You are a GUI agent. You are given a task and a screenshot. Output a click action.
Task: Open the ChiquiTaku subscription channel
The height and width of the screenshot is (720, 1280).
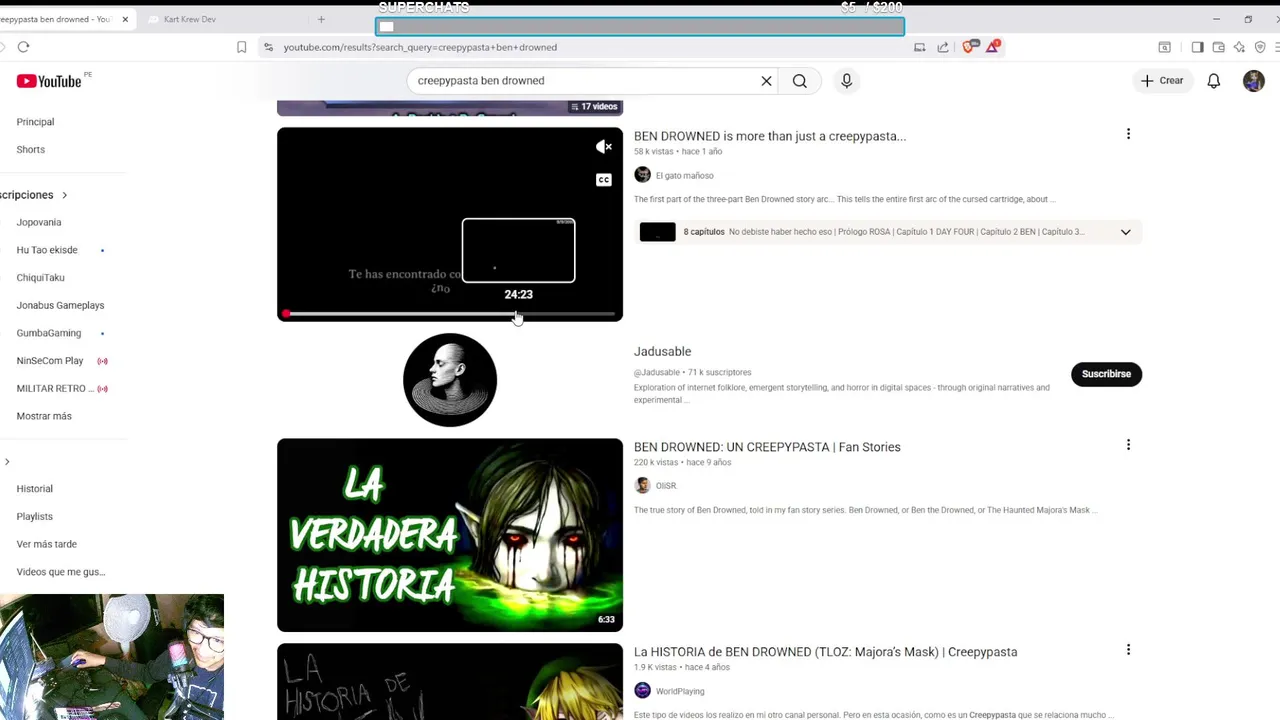point(40,278)
